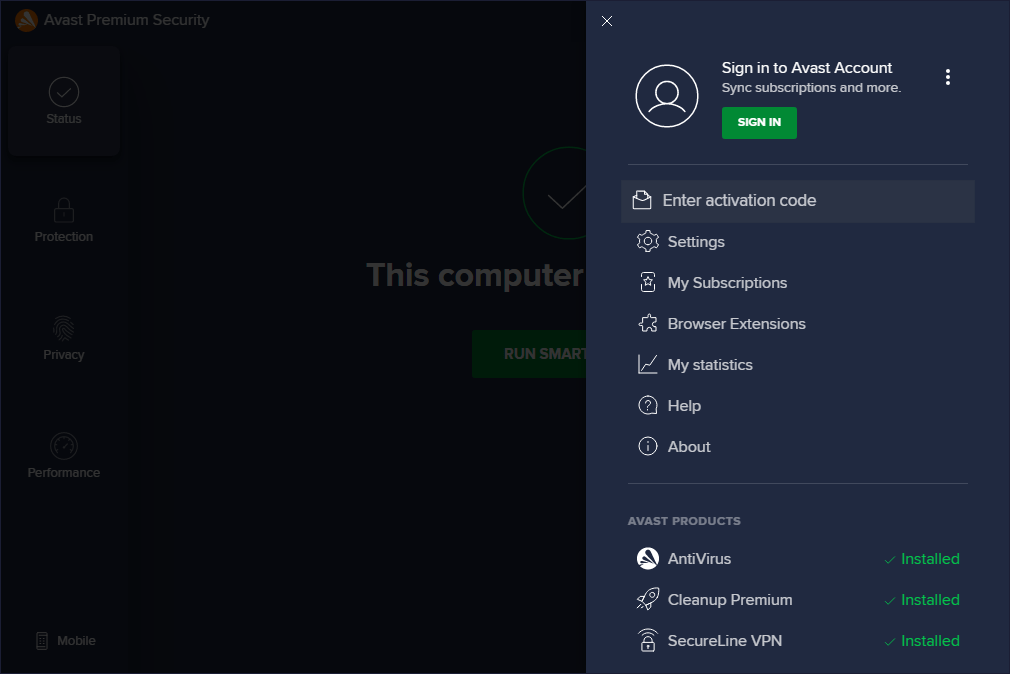This screenshot has height=674, width=1010.
Task: Click the Help question mark icon
Action: [647, 405]
